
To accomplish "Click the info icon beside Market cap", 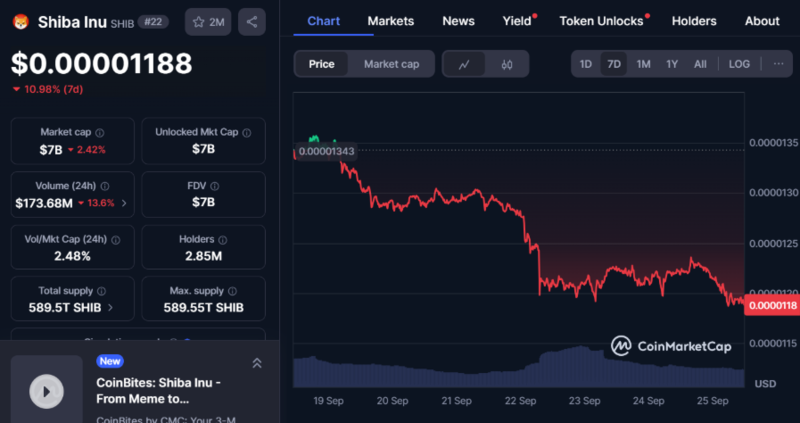I will pos(100,132).
